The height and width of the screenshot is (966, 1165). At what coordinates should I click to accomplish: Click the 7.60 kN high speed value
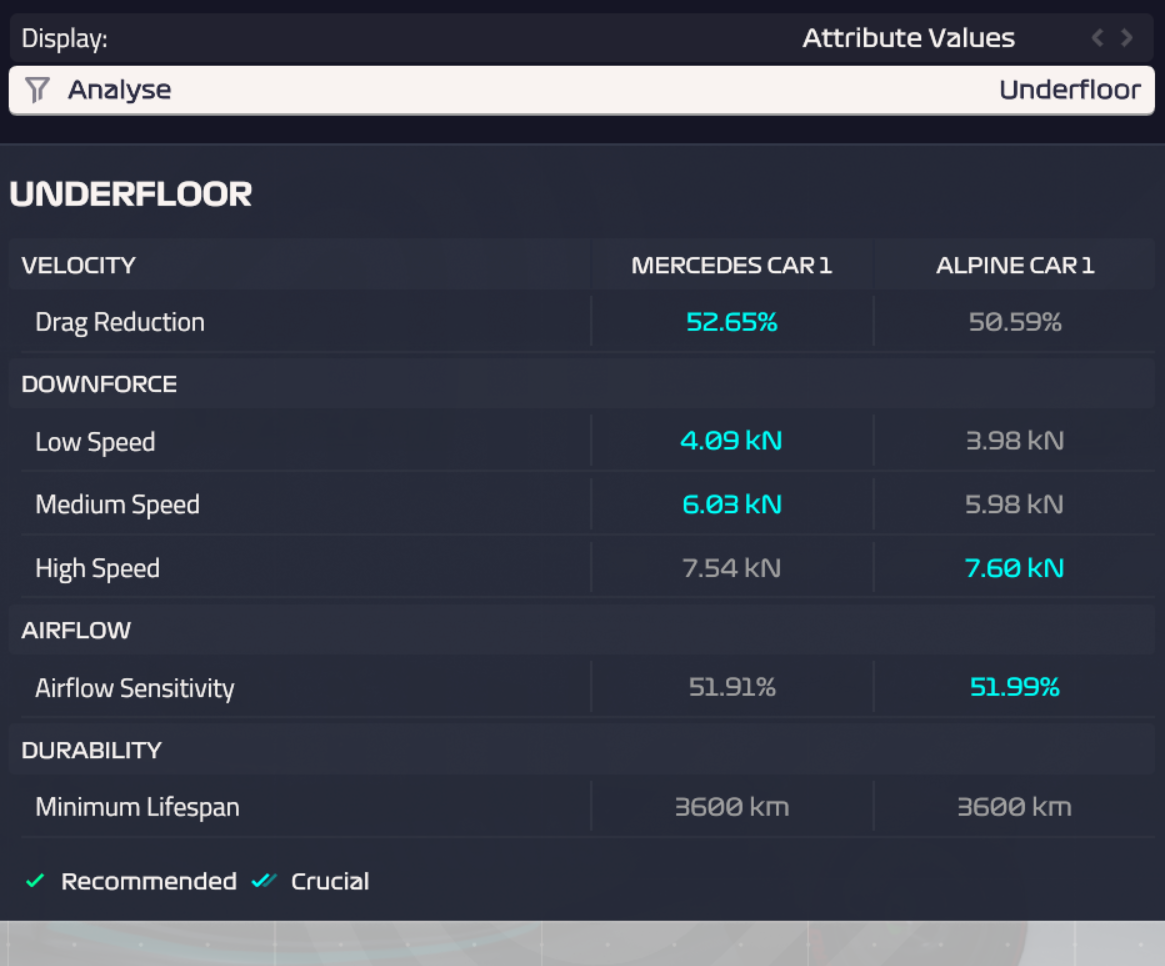(x=1015, y=568)
